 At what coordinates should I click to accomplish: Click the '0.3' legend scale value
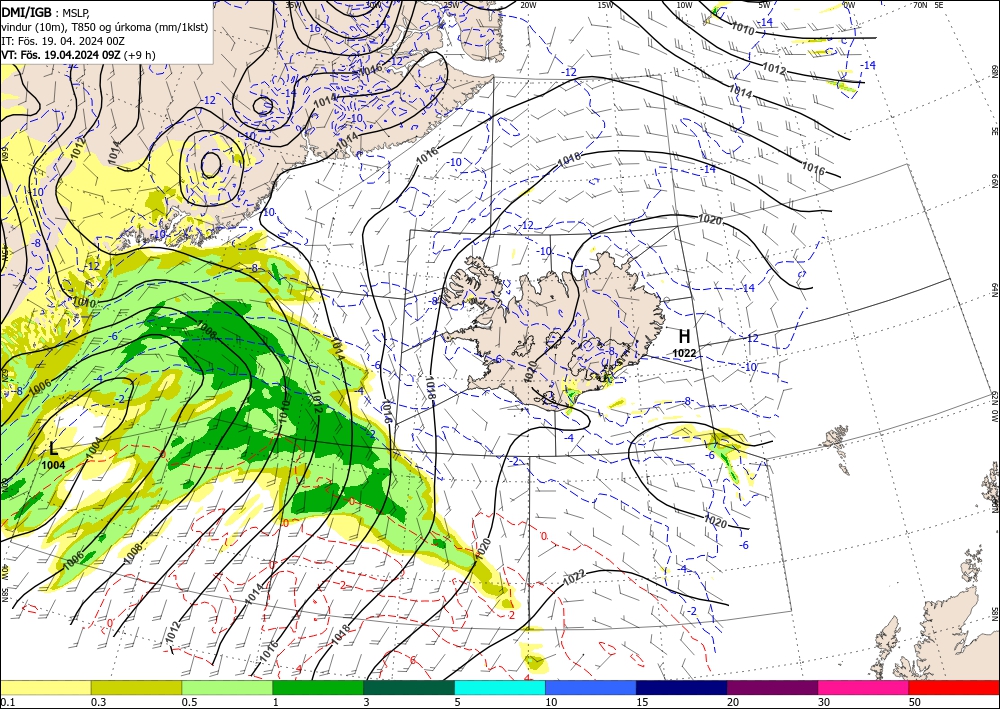click(x=98, y=702)
